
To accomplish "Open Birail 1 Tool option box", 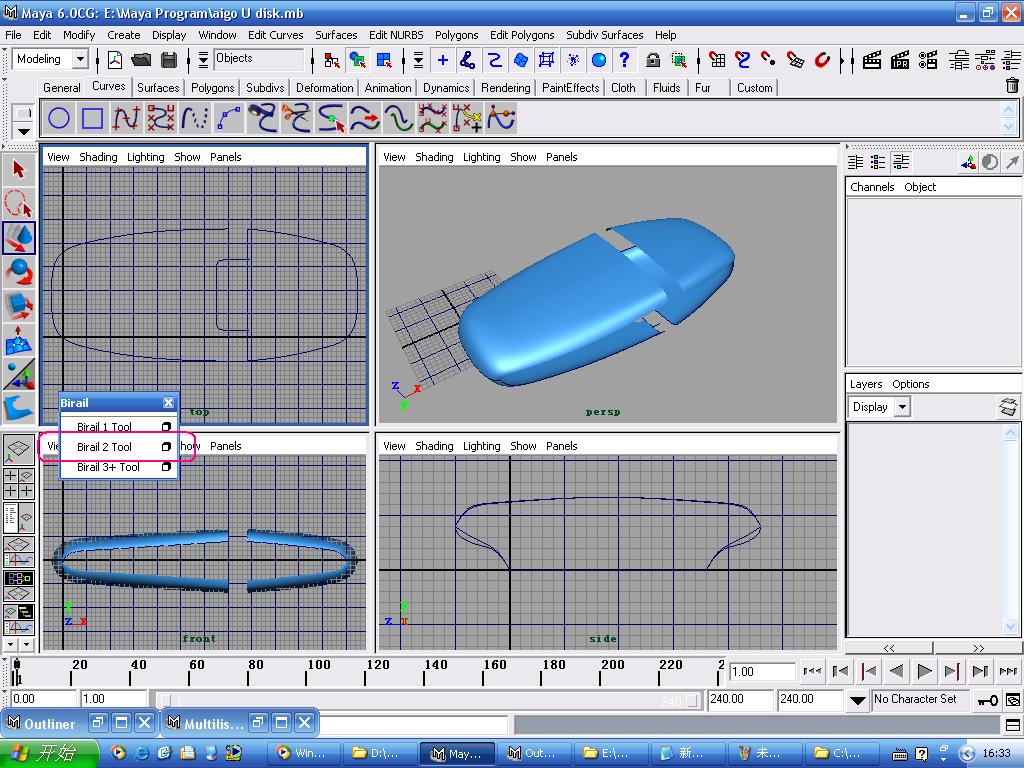I will pos(166,426).
